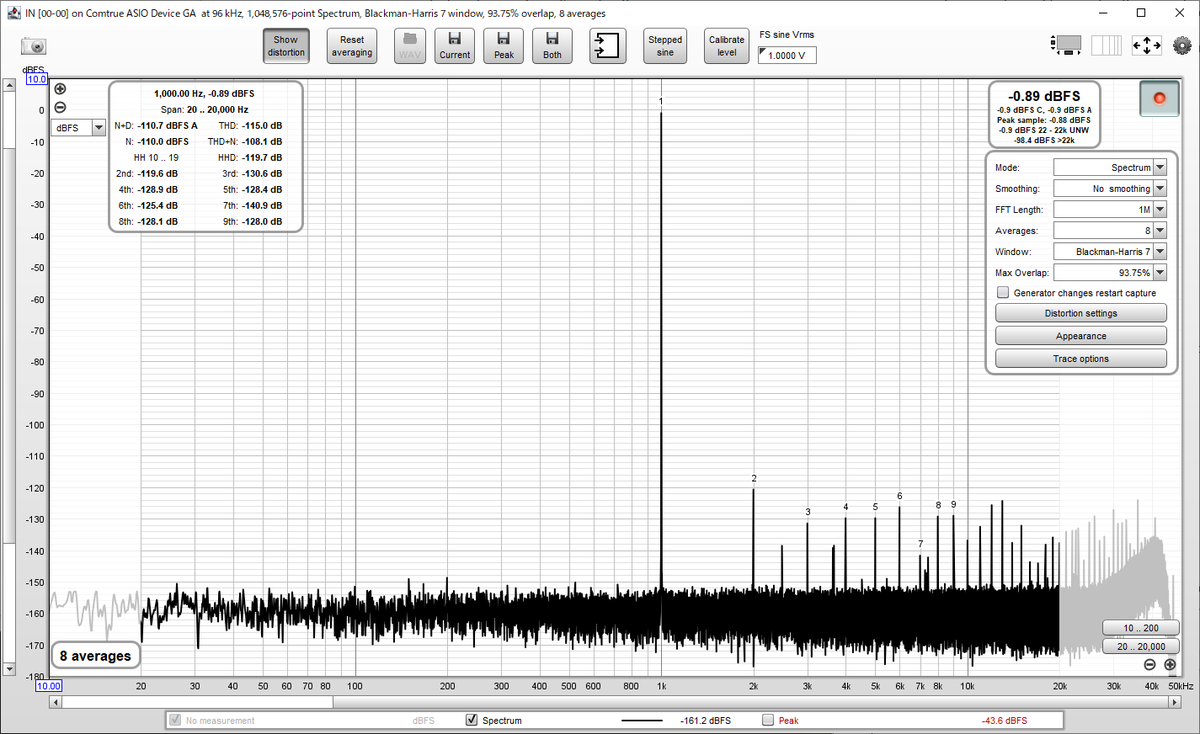This screenshot has width=1200, height=734.
Task: Zoom in horizontally with bottom-right plus icon
Action: pos(1169,664)
